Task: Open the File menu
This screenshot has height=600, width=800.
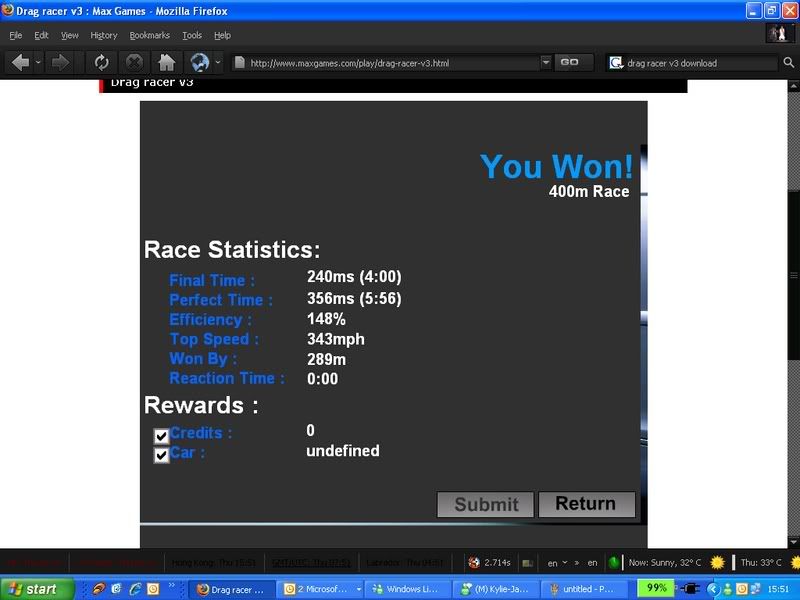Action: point(16,35)
